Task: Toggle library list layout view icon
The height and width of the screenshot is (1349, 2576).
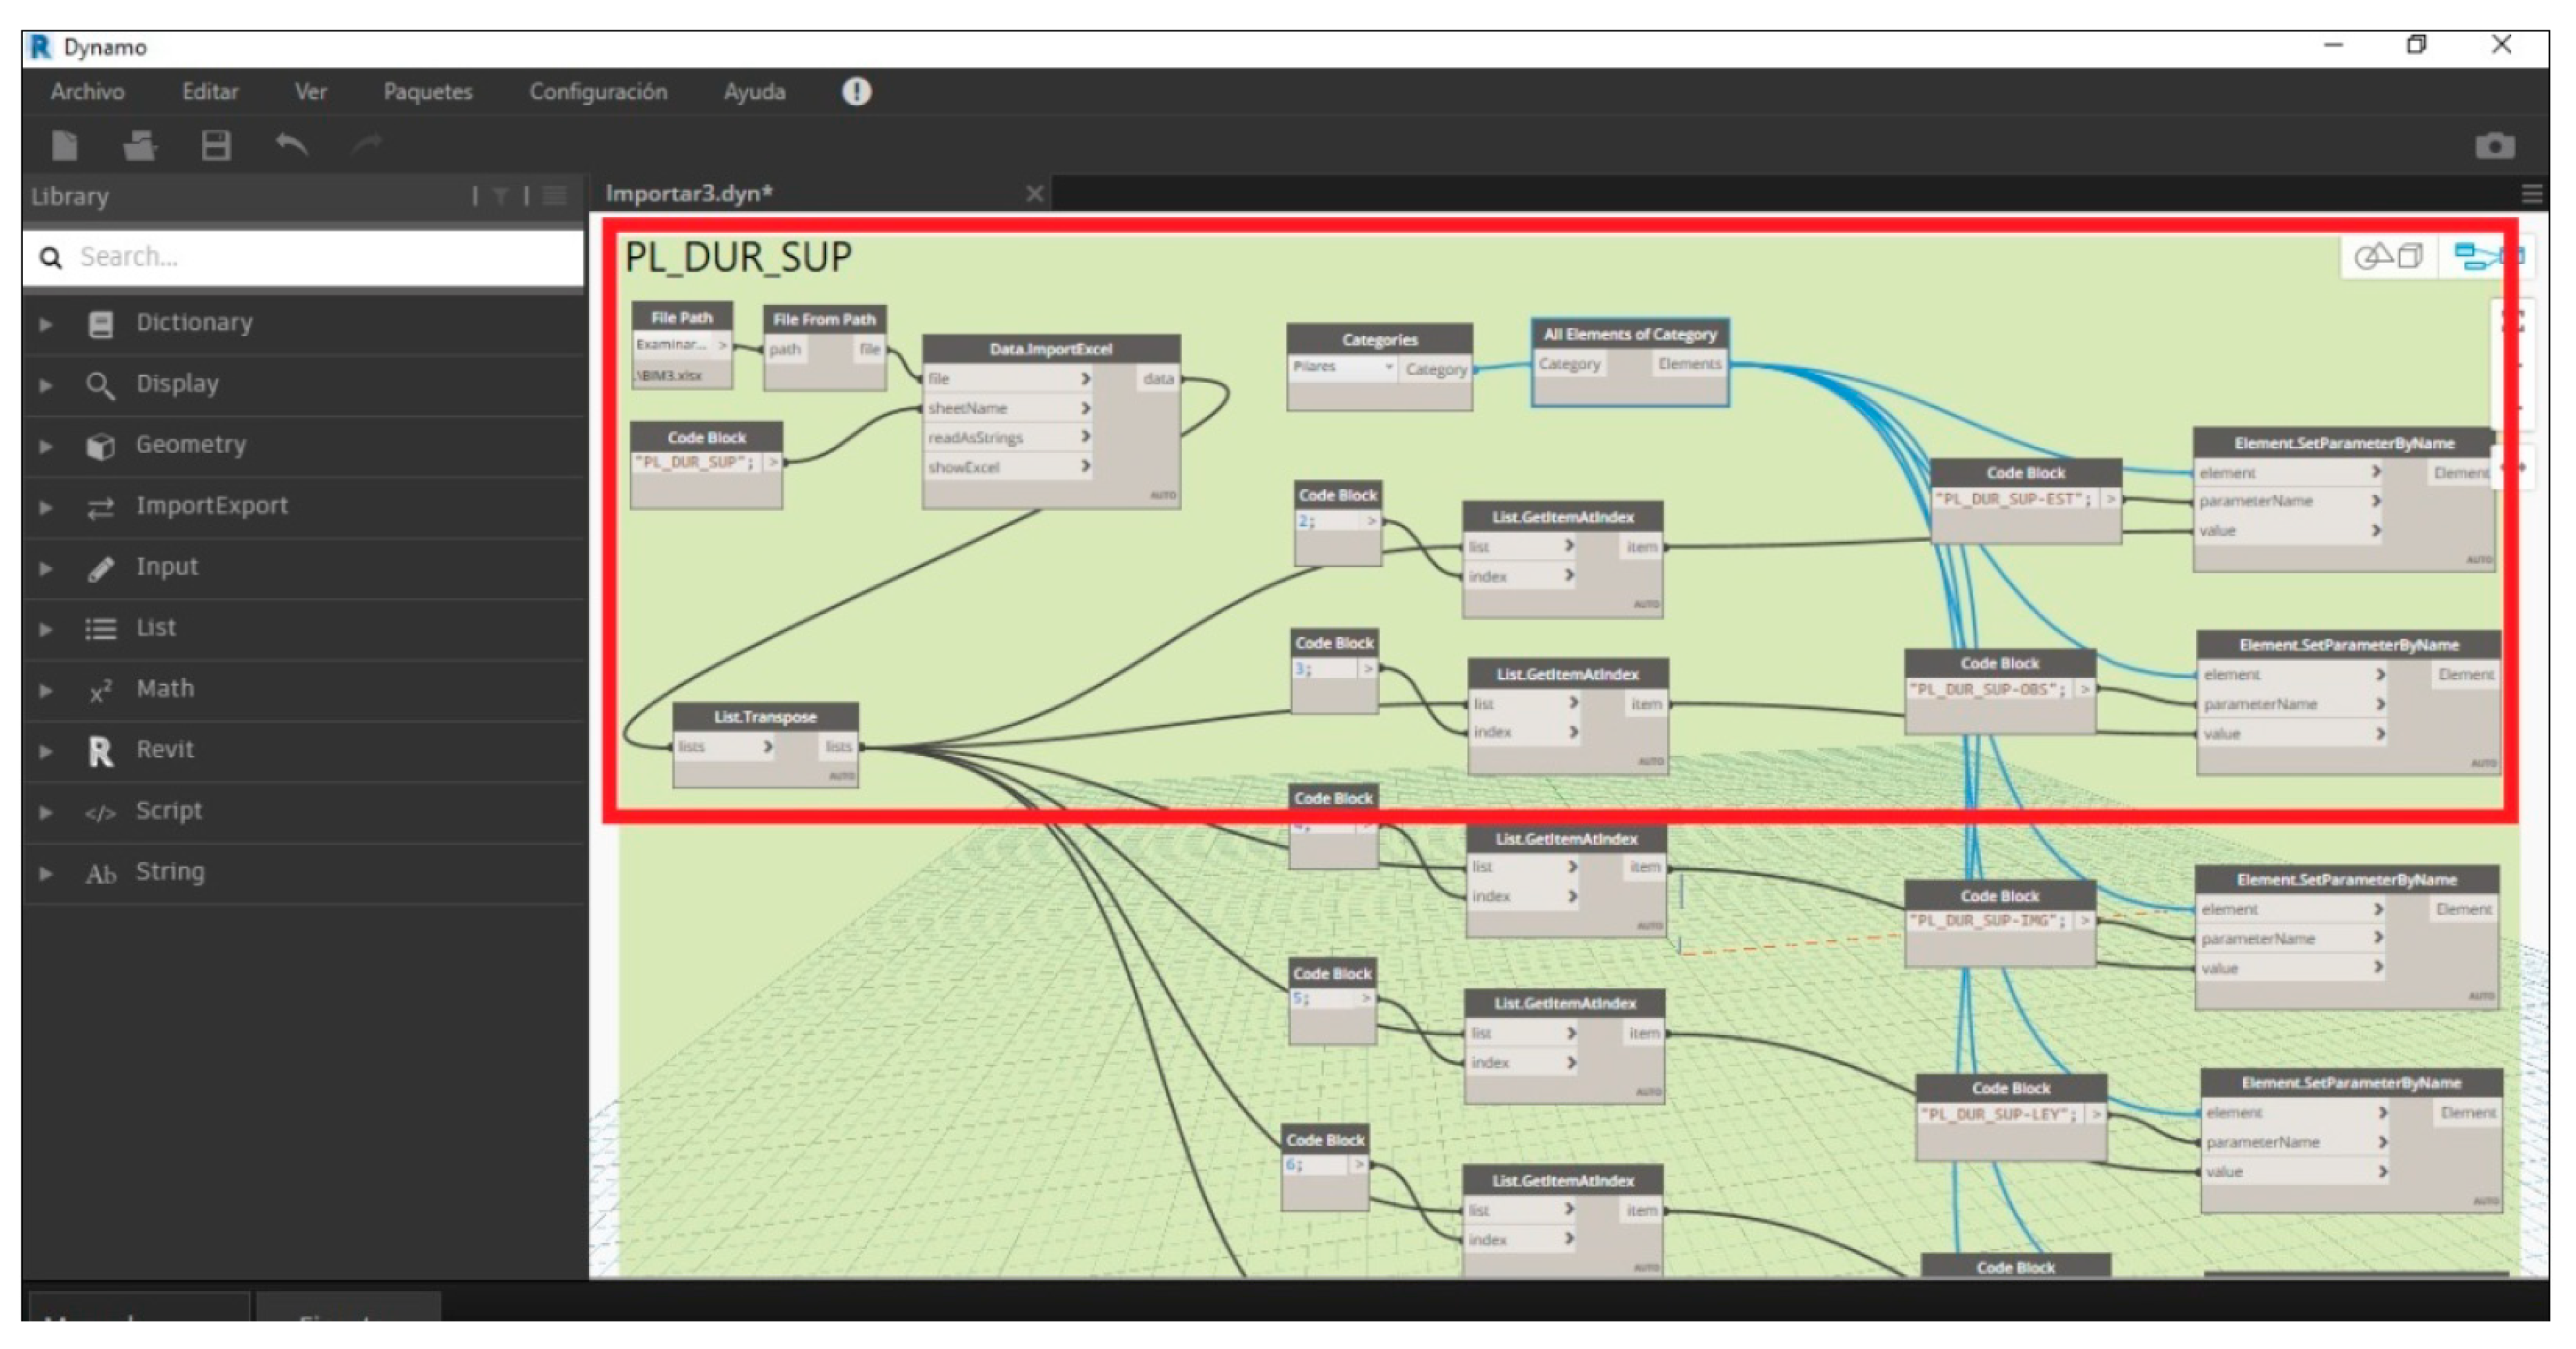Action: (555, 196)
